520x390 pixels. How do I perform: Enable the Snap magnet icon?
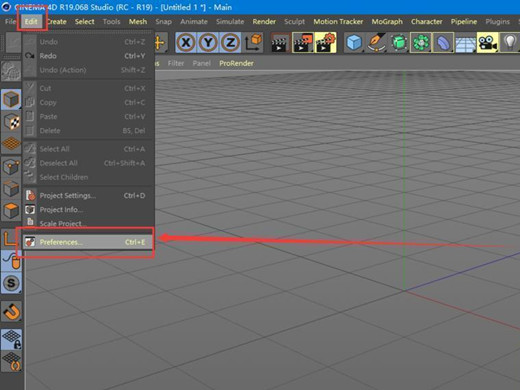(x=12, y=312)
